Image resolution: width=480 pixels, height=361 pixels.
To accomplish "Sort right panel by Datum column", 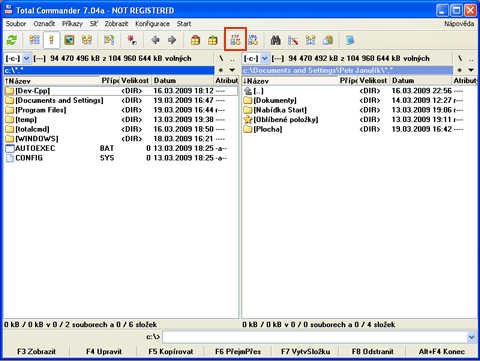I will pyautogui.click(x=421, y=81).
